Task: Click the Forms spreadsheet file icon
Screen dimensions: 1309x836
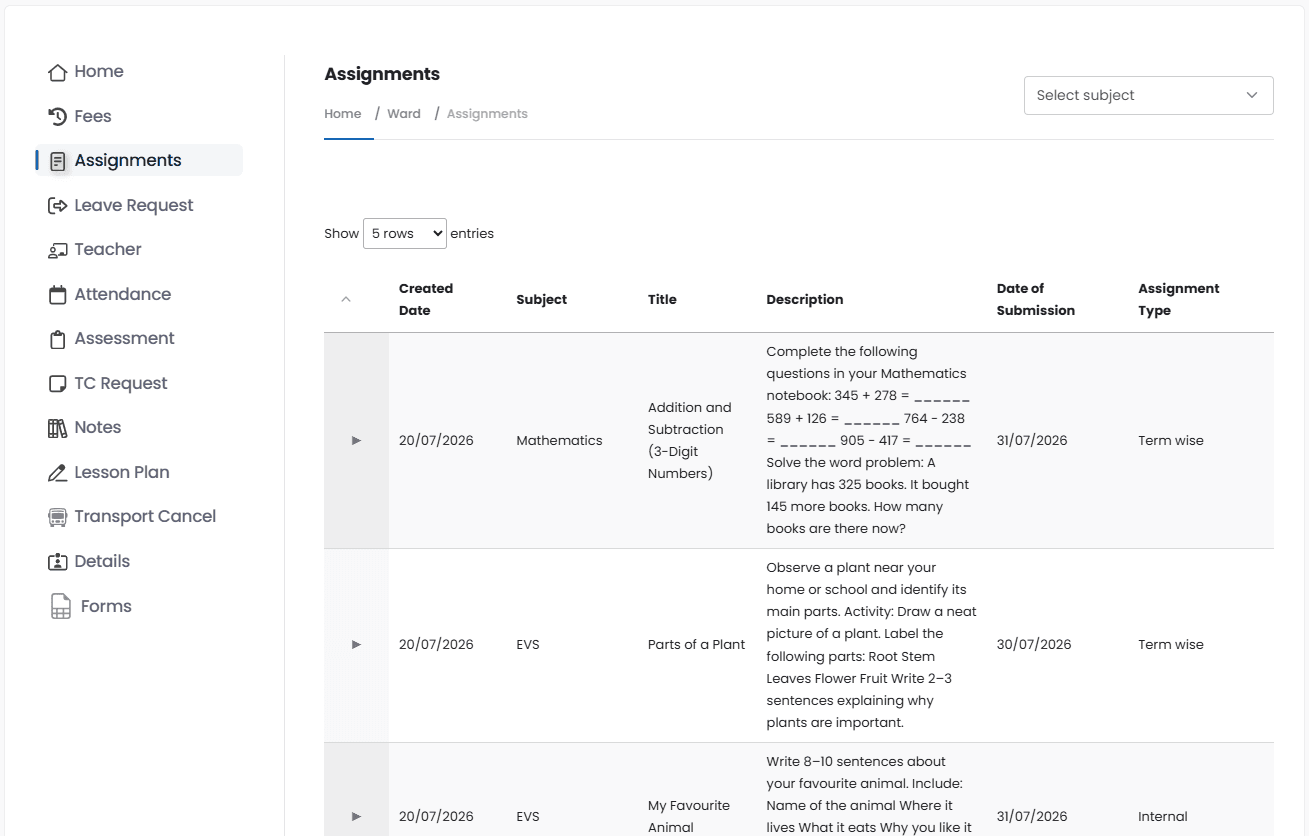Action: pyautogui.click(x=61, y=606)
